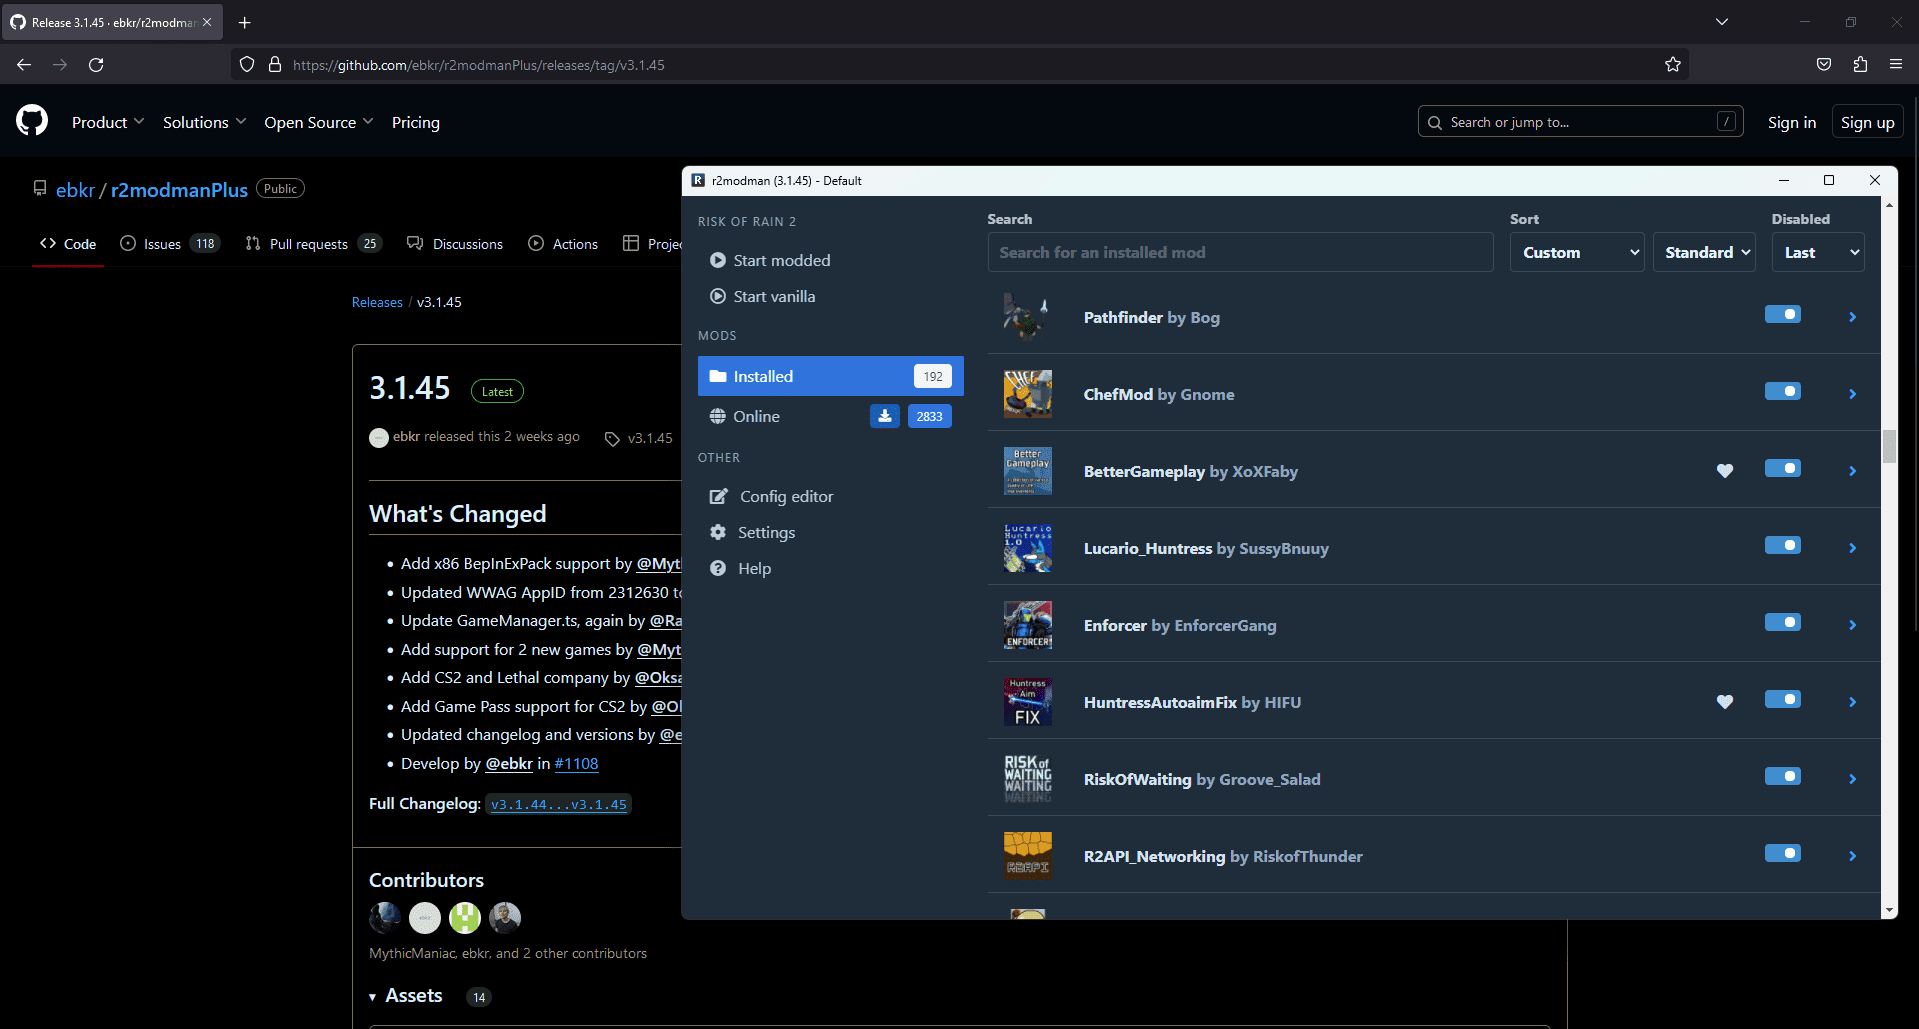Open the Standard sort direction dropdown
Screen dimensions: 1919x1029
pyautogui.click(x=1706, y=252)
